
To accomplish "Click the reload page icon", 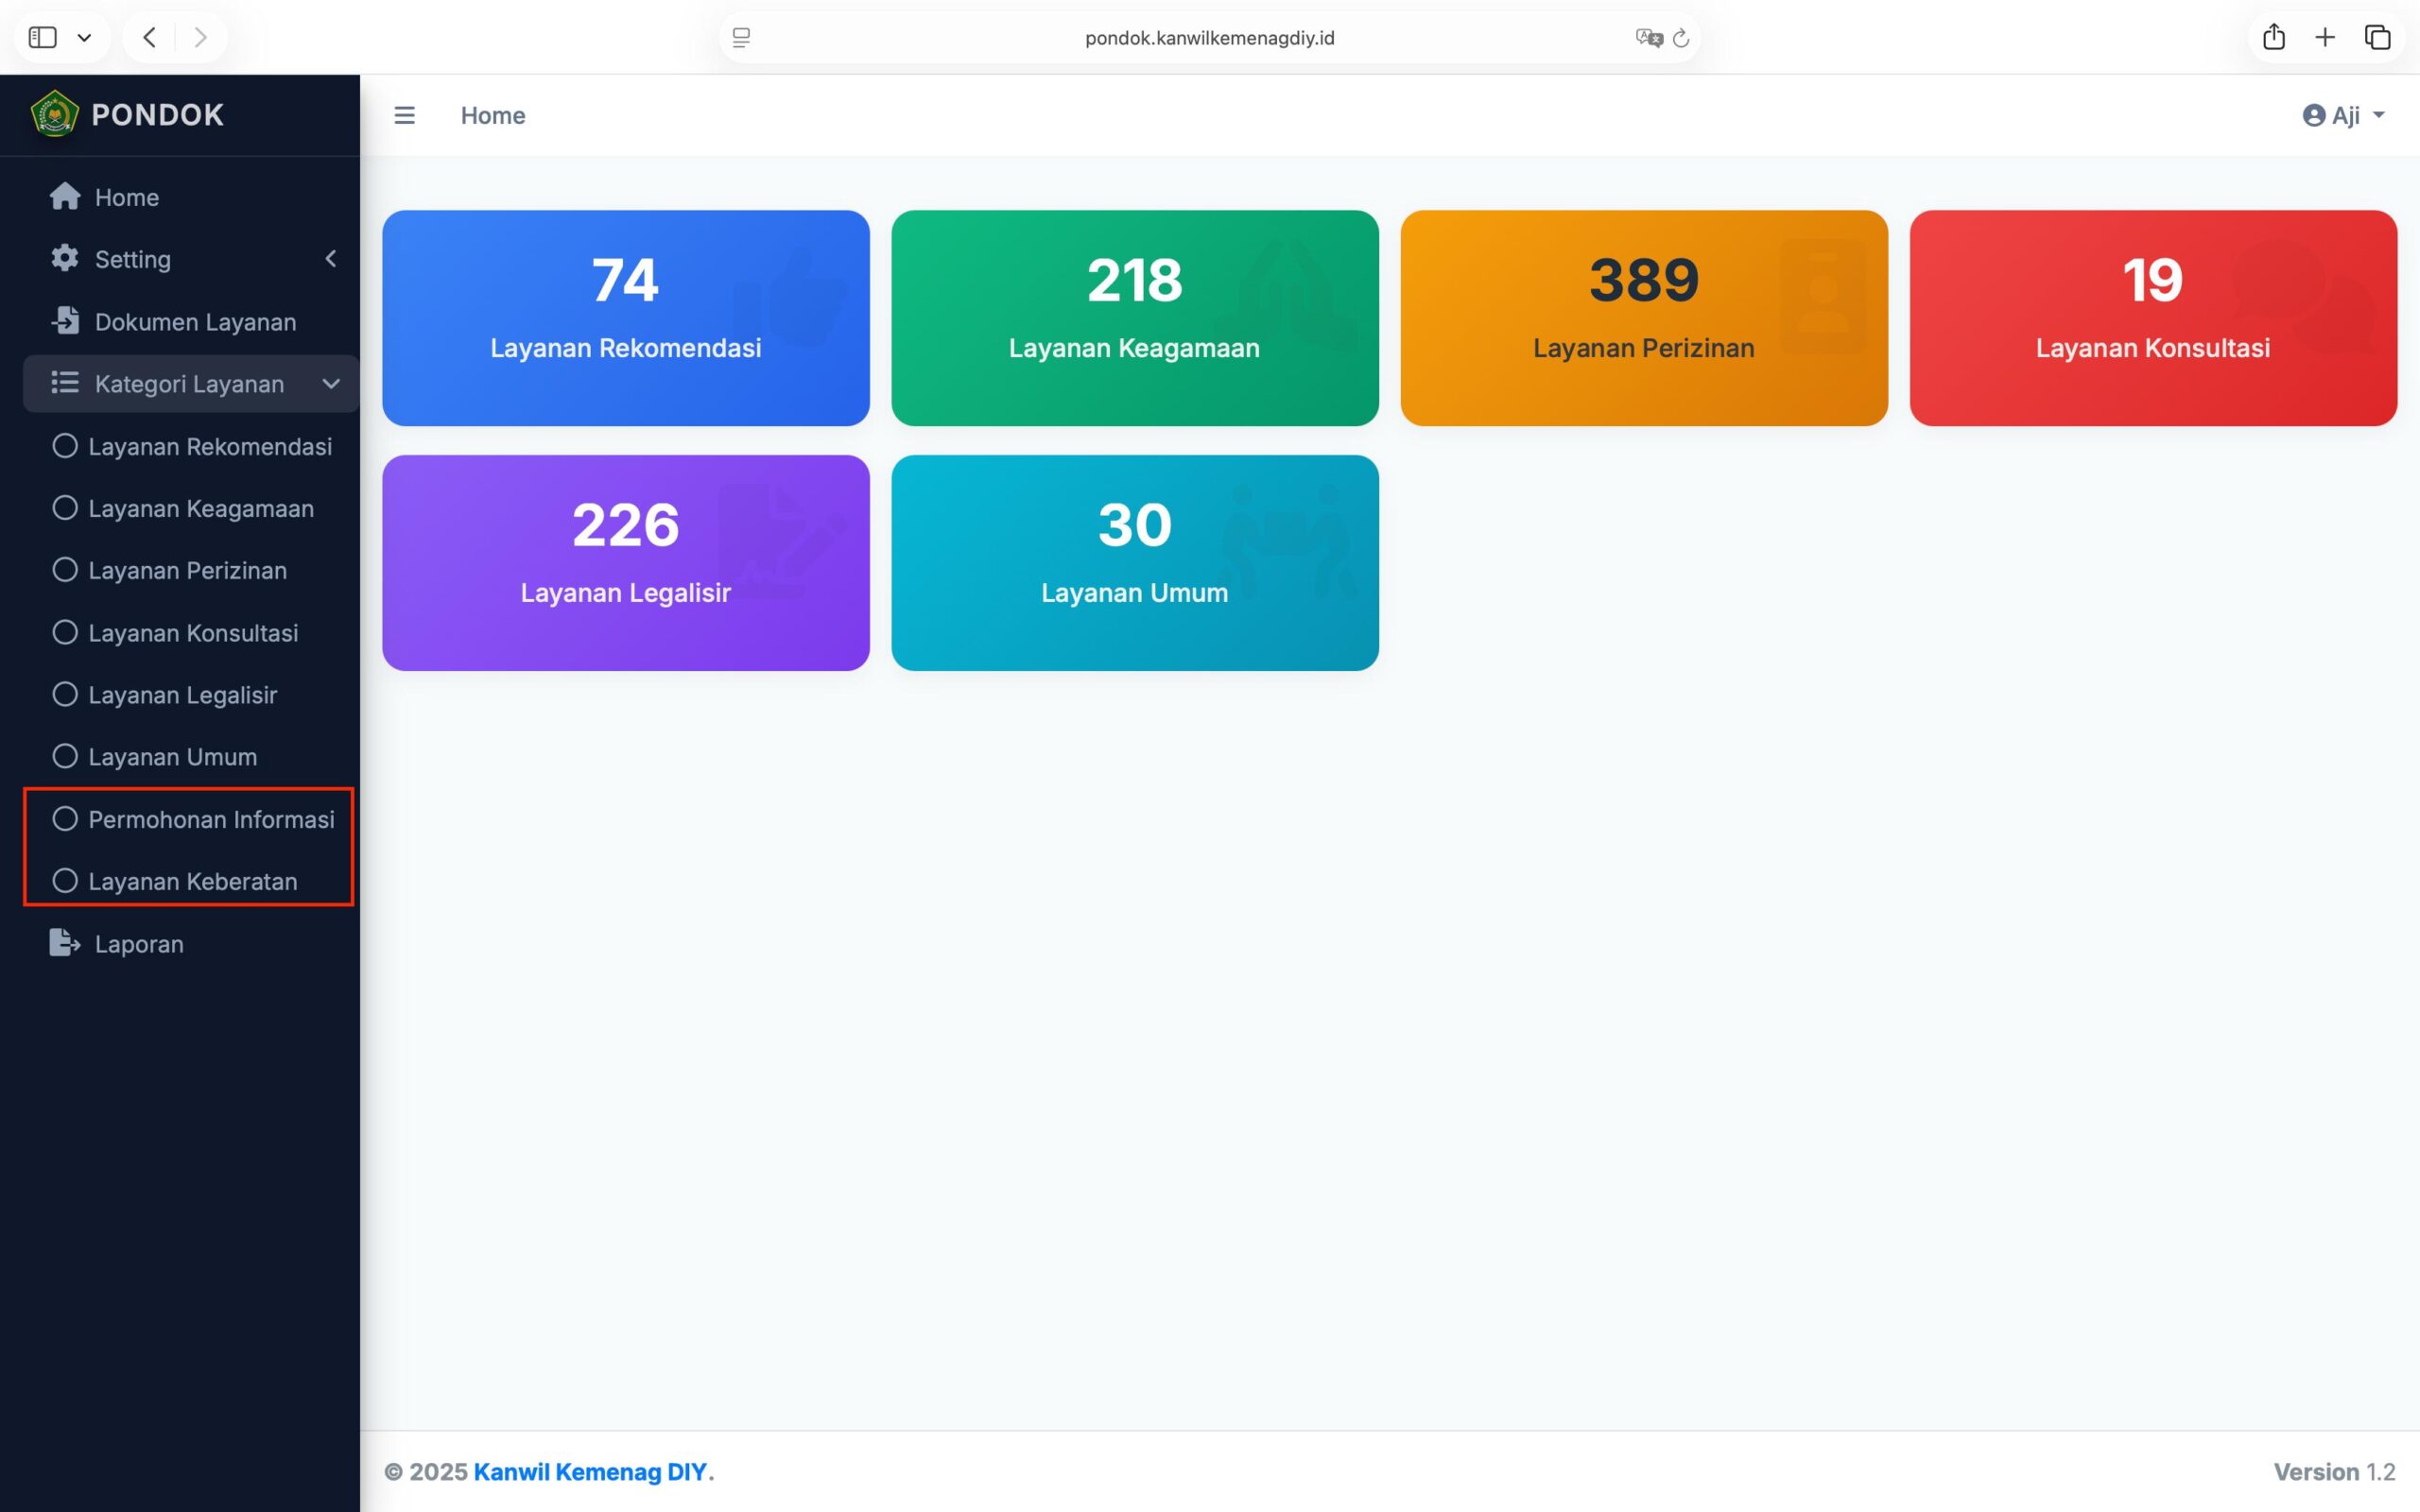I will tap(1681, 38).
